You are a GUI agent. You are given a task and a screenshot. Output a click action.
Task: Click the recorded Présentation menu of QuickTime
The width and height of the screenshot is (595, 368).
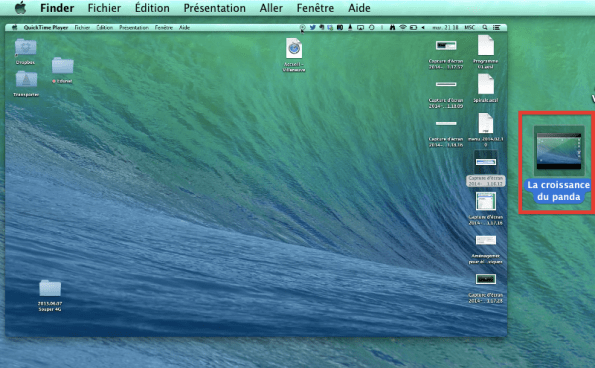click(134, 28)
